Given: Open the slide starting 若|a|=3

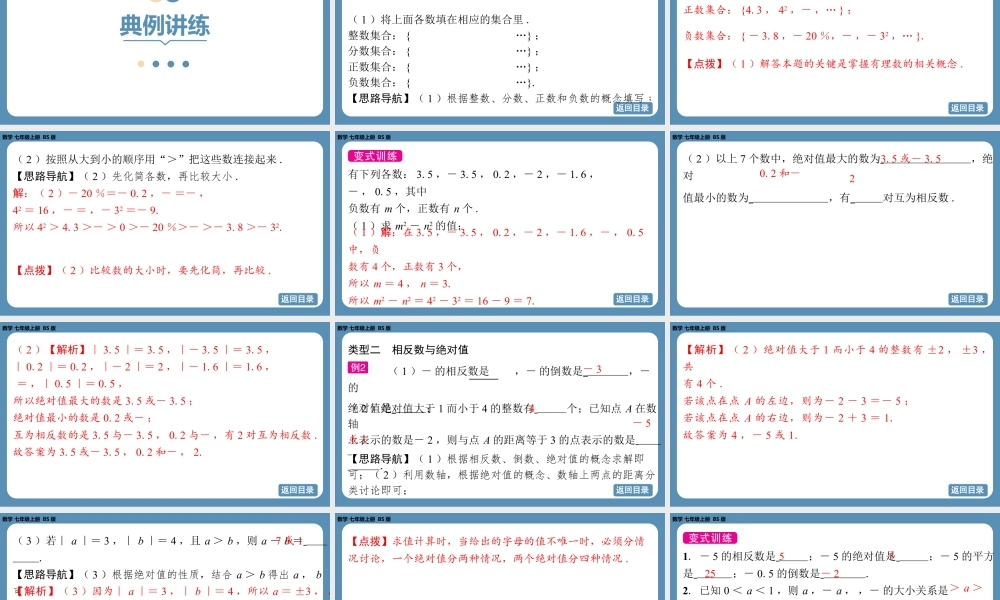Looking at the screenshot, I should tap(164, 560).
